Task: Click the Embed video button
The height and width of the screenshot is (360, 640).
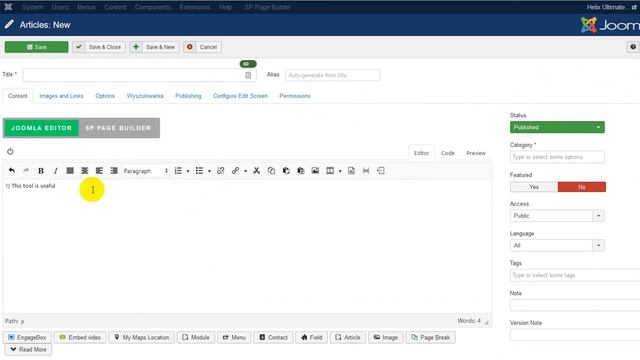Action: 80,338
